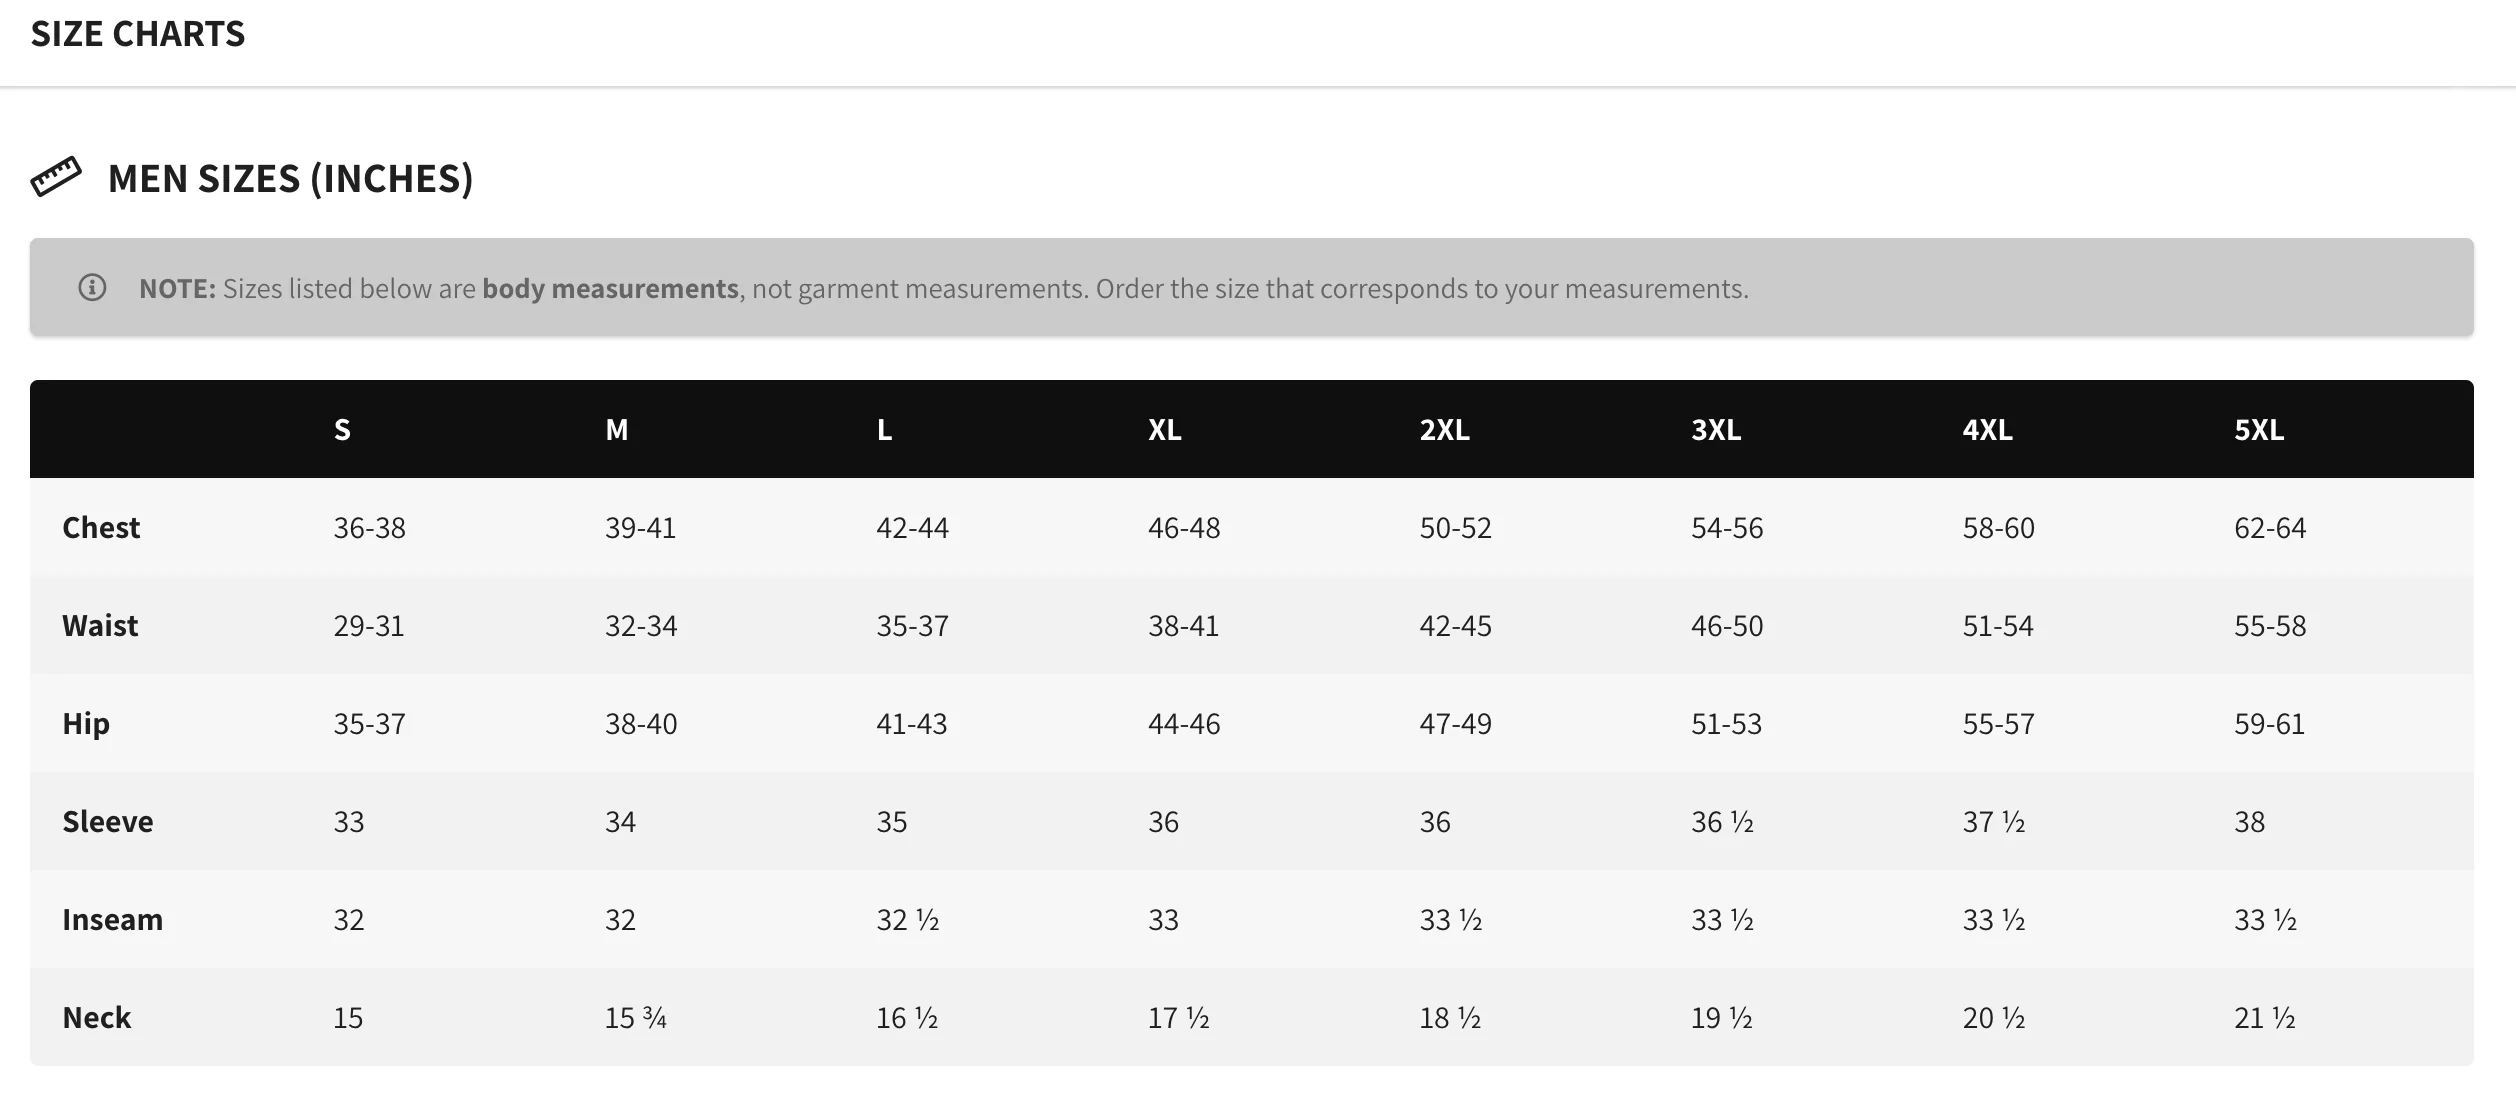Select the 37 ½ sleeve measurement cell

[1994, 822]
